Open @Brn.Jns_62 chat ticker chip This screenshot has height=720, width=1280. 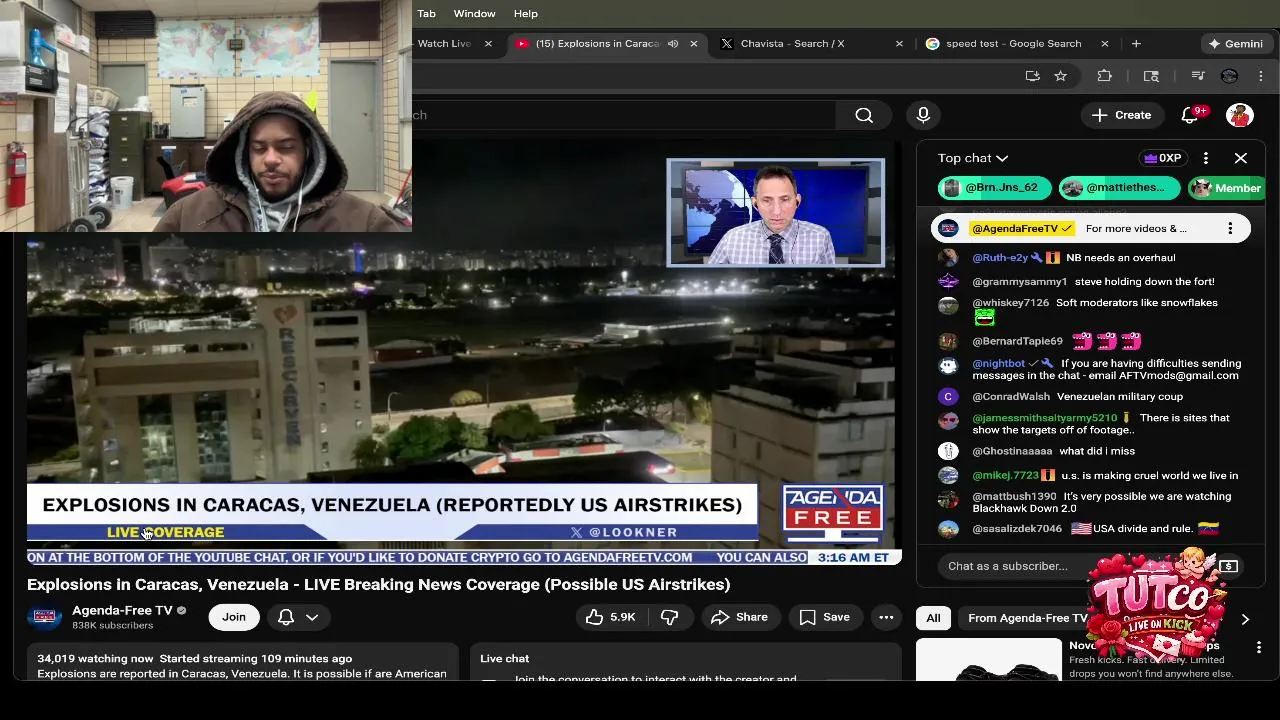click(x=995, y=188)
